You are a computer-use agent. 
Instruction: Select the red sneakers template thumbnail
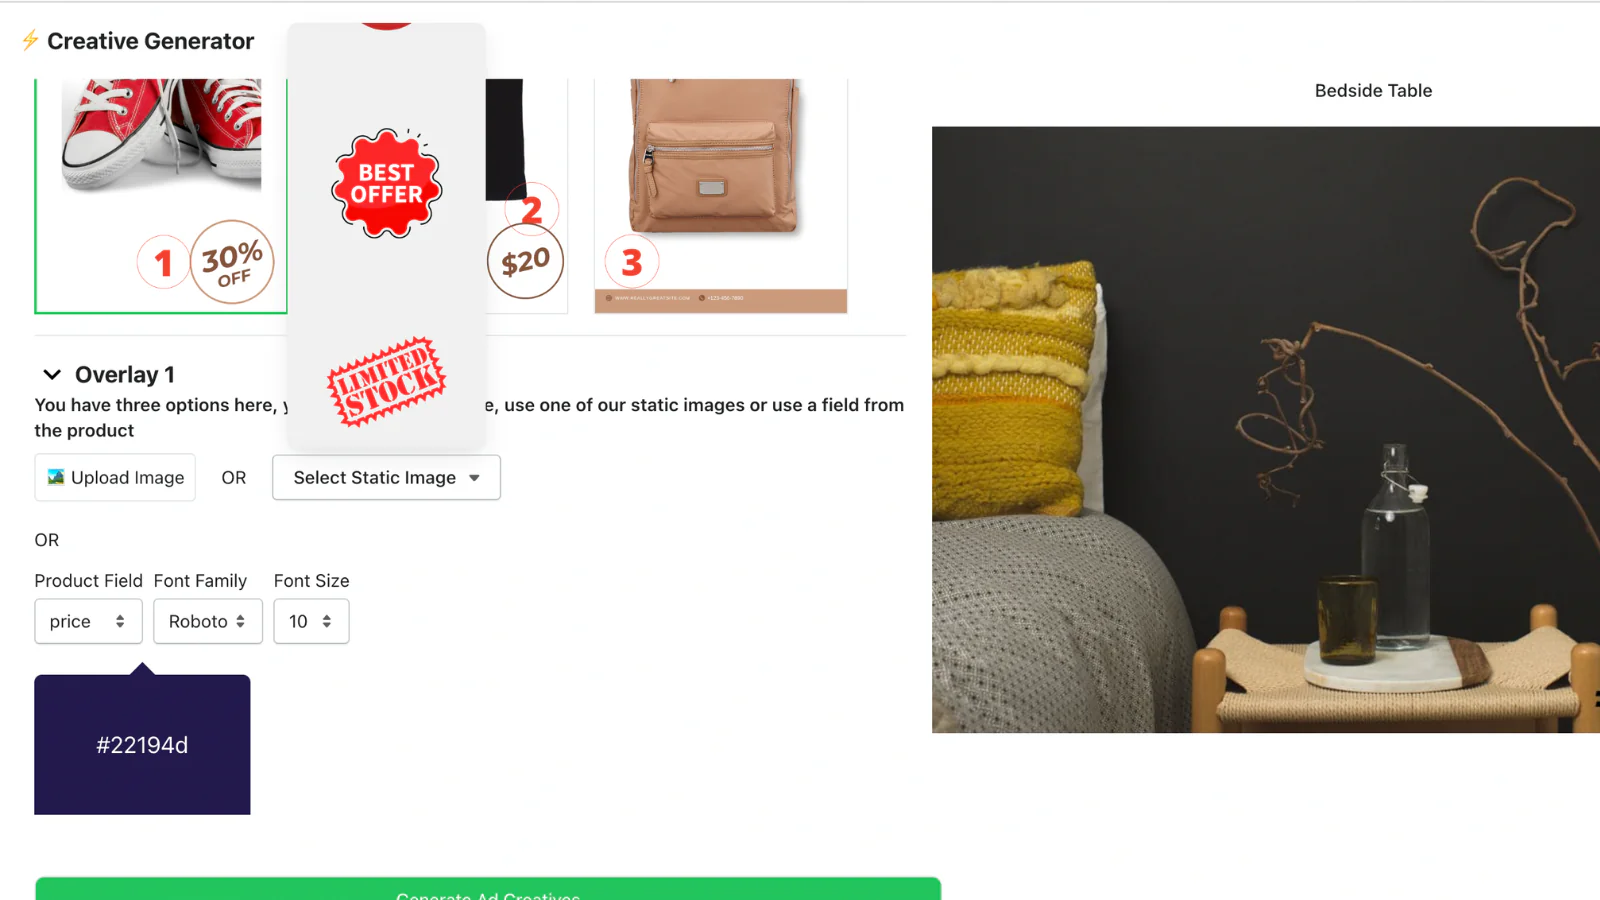(x=161, y=196)
